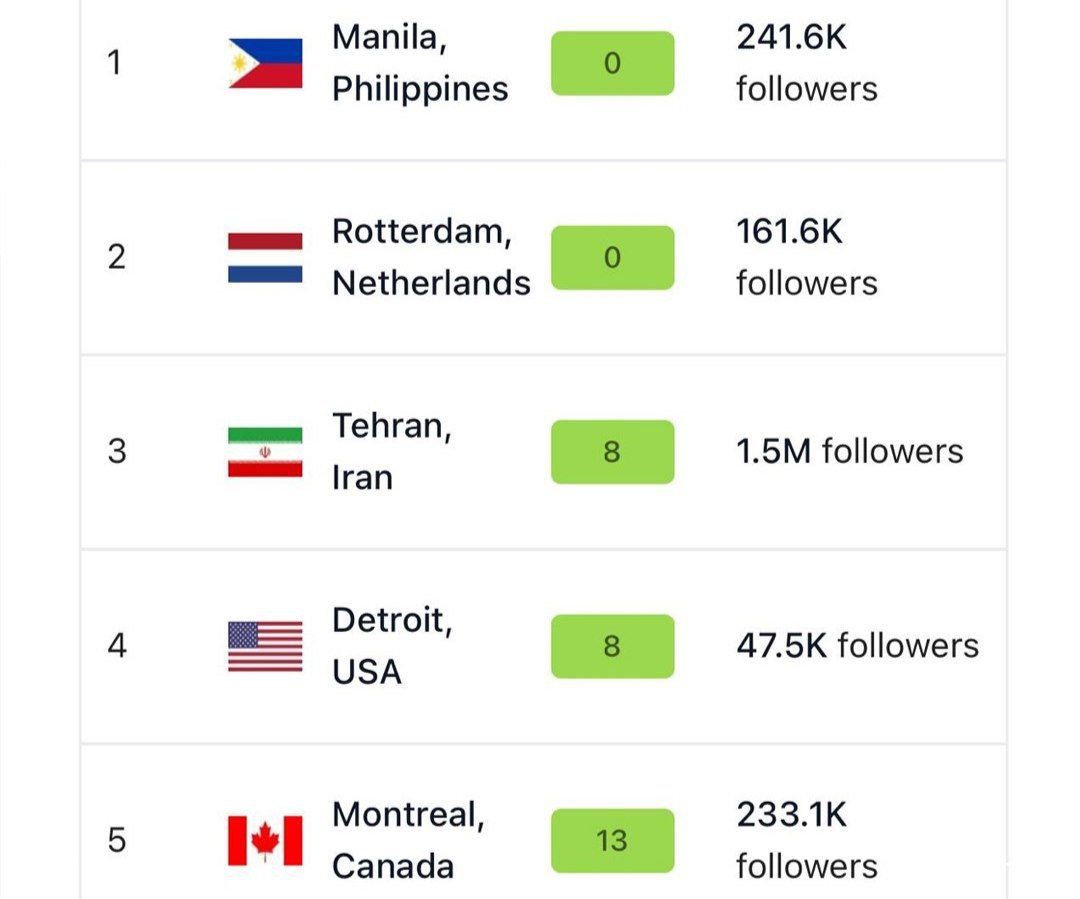Select rank number 5 in the list
Screen dimensions: 1080x899
click(117, 840)
